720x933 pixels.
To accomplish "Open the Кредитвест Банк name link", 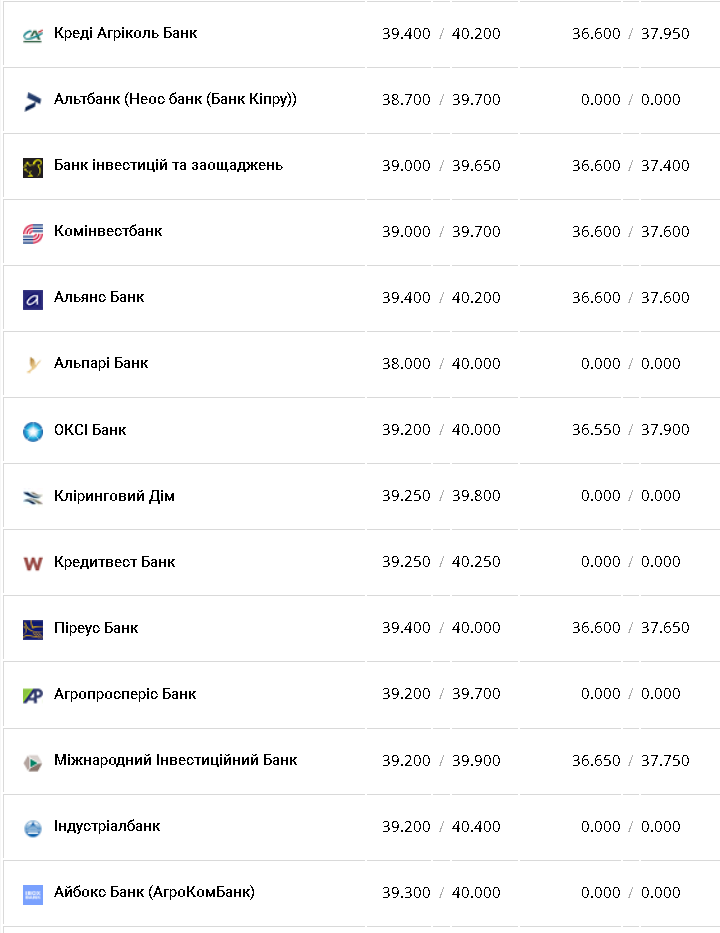I will click(x=114, y=562).
